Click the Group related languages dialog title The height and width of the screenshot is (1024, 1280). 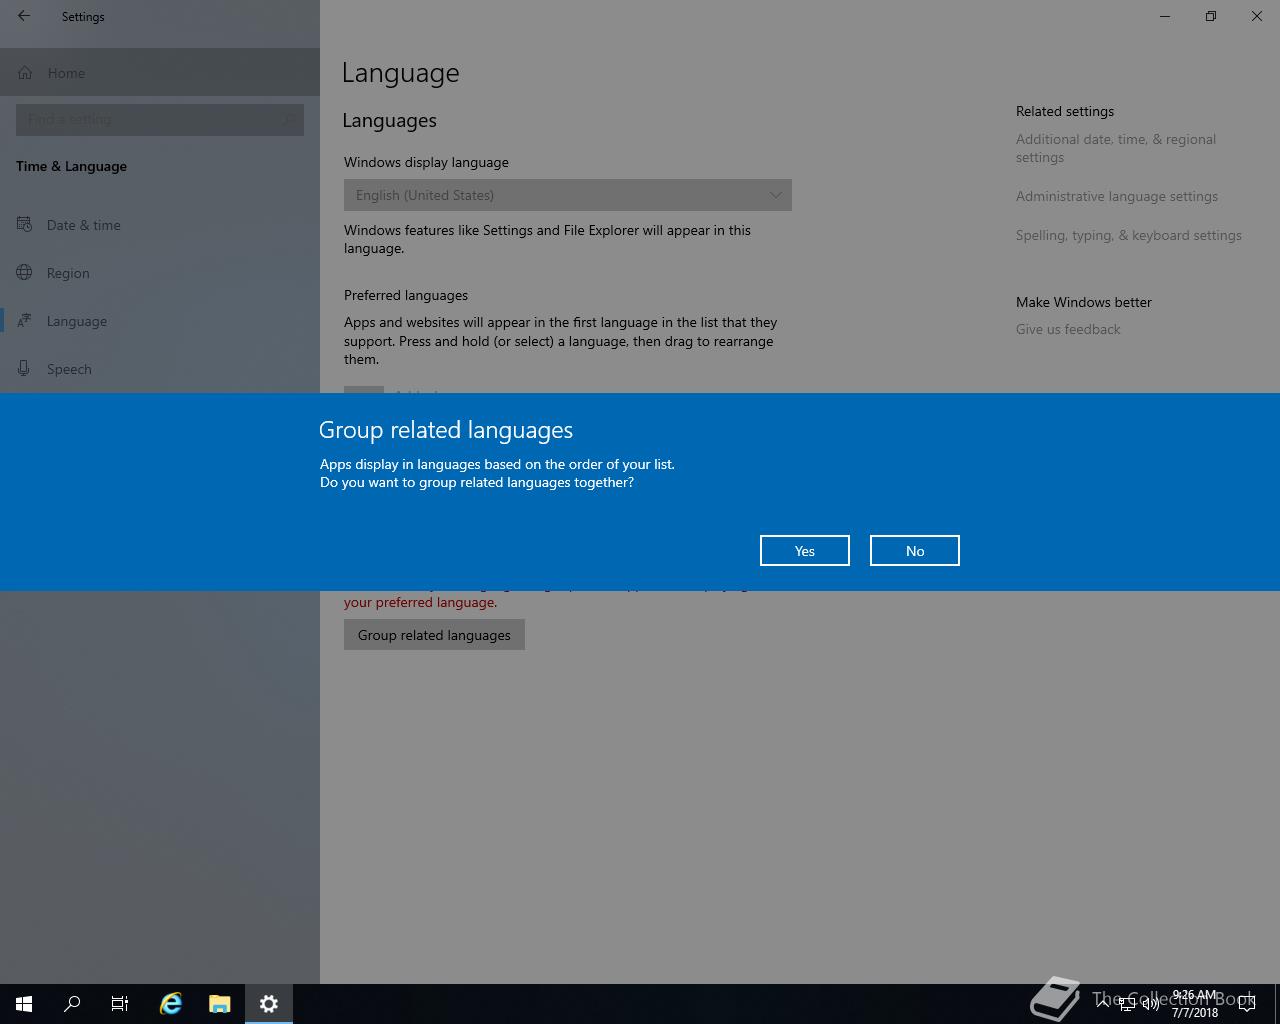pyautogui.click(x=446, y=430)
